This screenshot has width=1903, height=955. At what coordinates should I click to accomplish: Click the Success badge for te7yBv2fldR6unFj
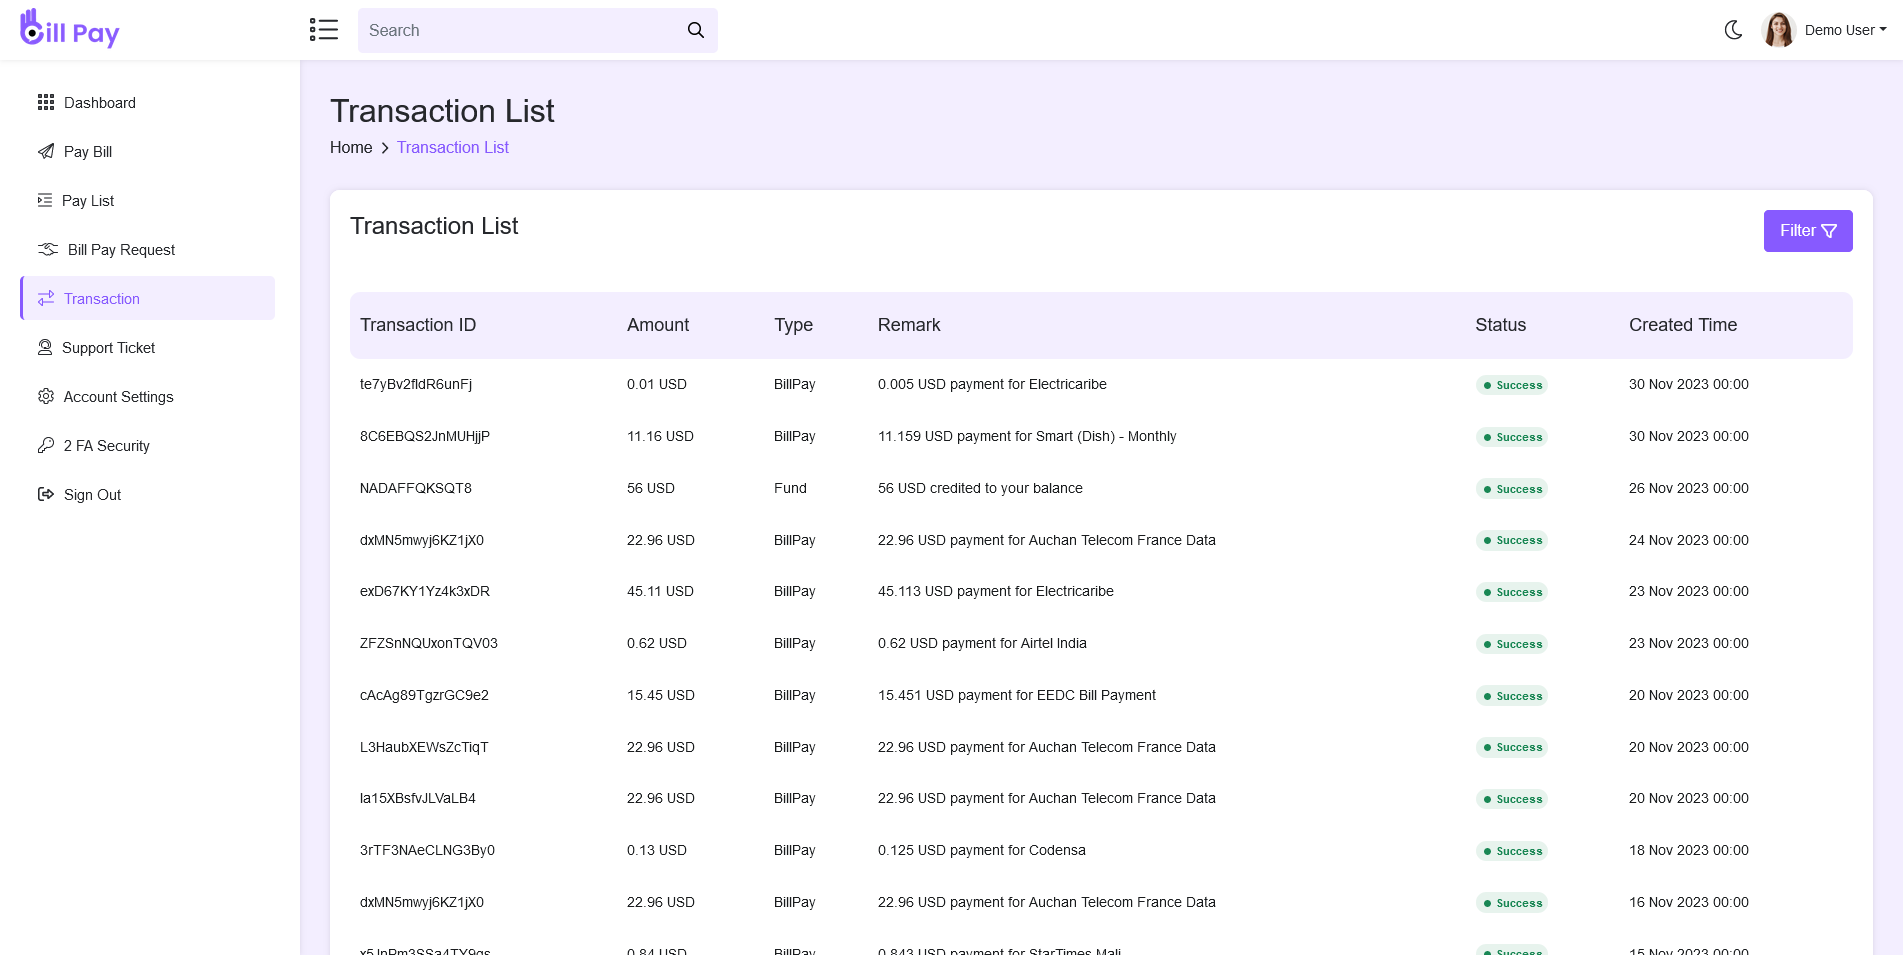1512,385
